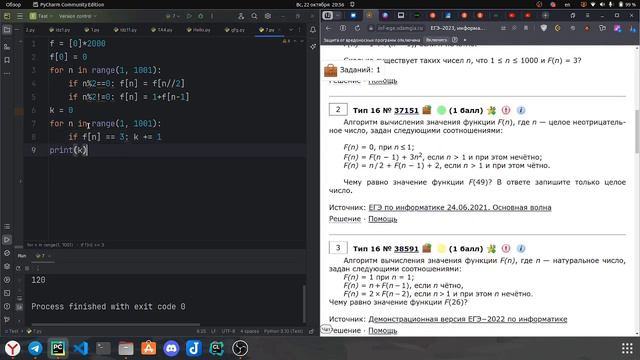Open Discord from the dock
This screenshot has height=360, width=640.
click(x=171, y=348)
